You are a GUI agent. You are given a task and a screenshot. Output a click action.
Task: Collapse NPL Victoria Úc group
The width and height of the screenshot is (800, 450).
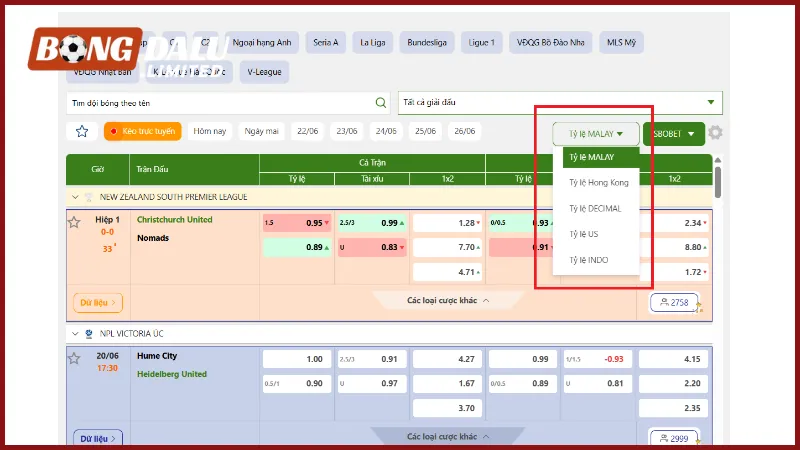pyautogui.click(x=75, y=334)
